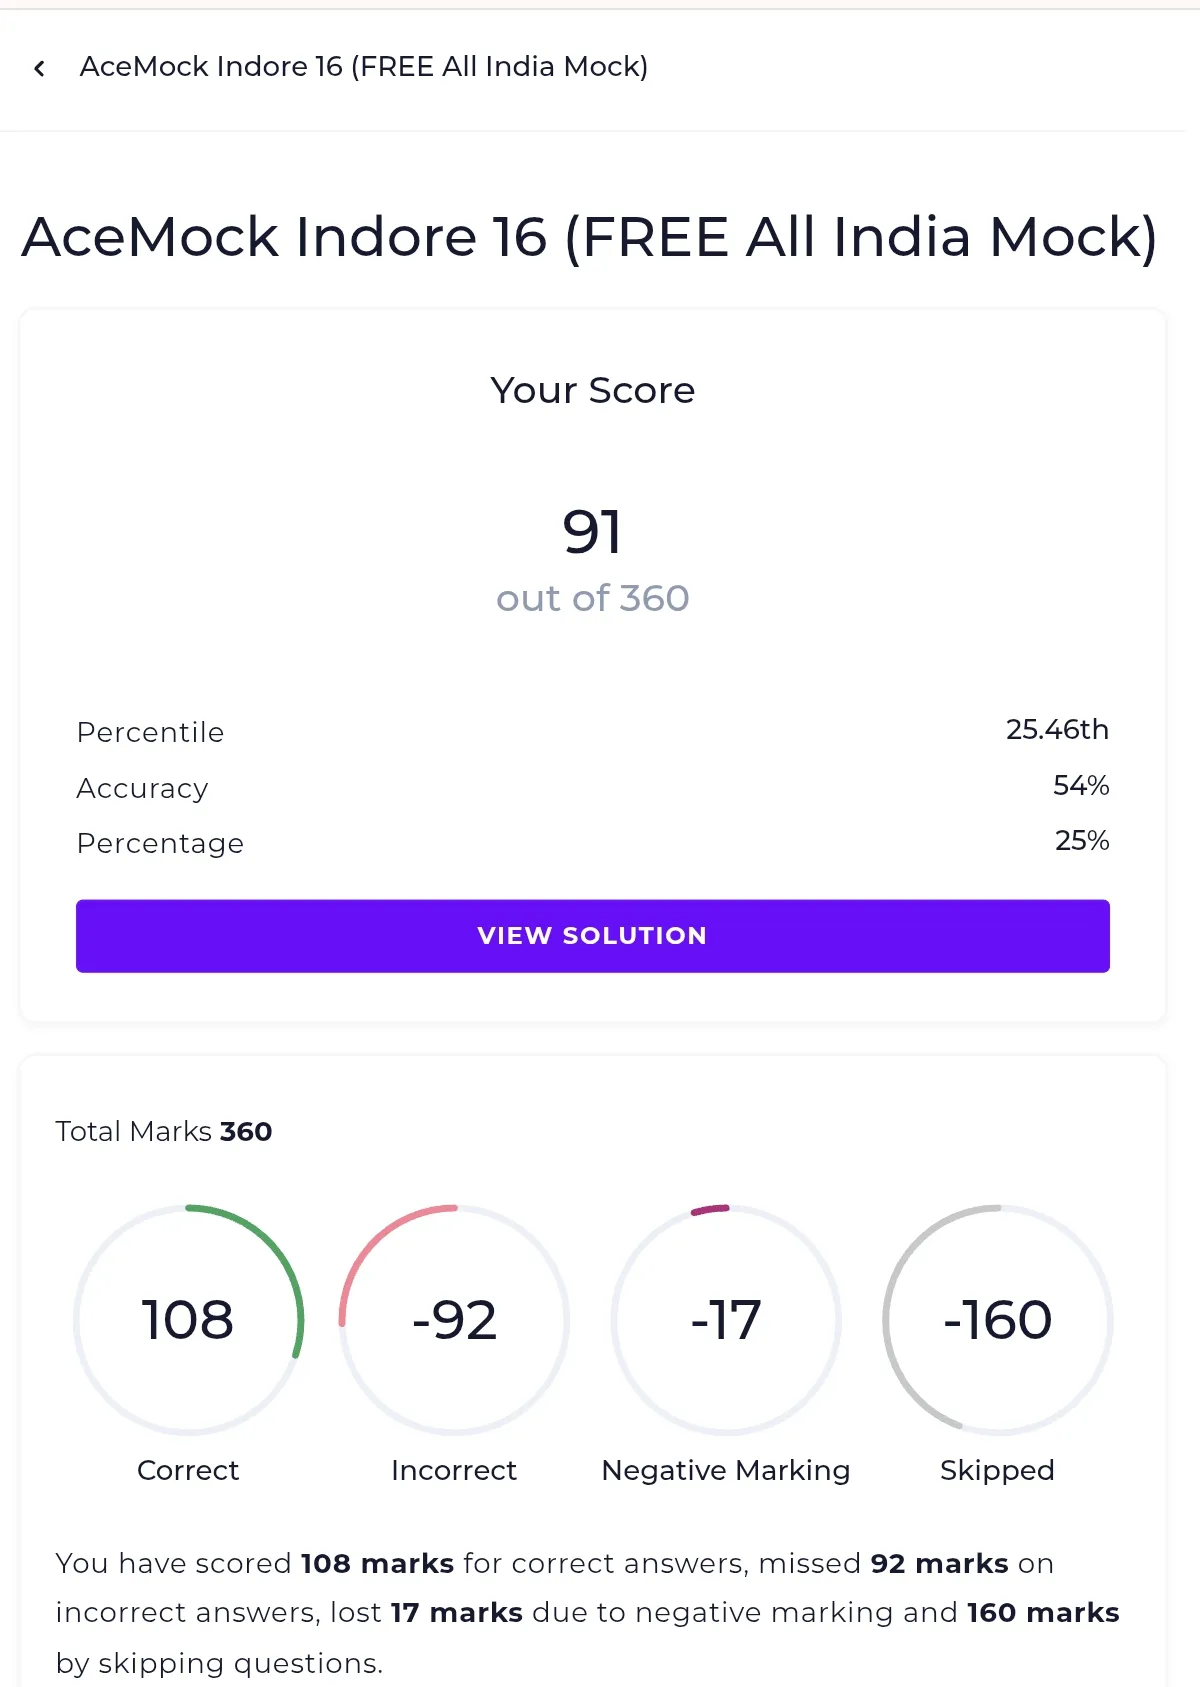
Task: Click the Skipped marks circle showing -160
Action: 998,1320
